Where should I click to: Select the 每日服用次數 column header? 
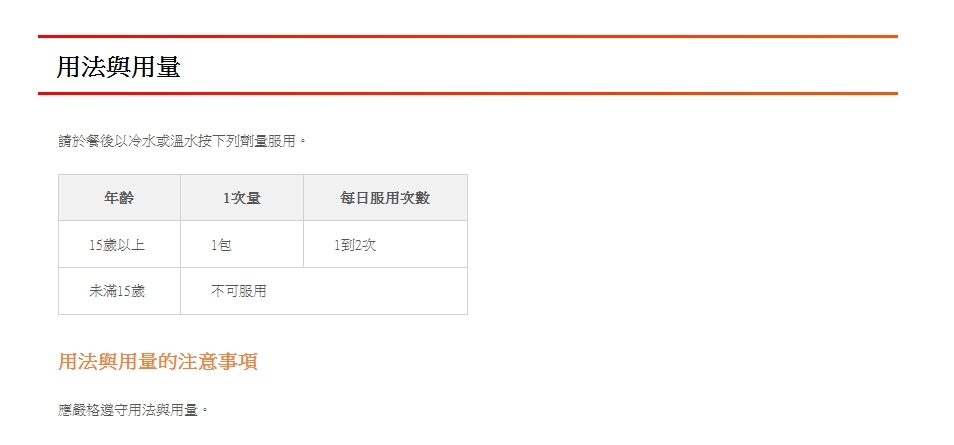[x=384, y=198]
